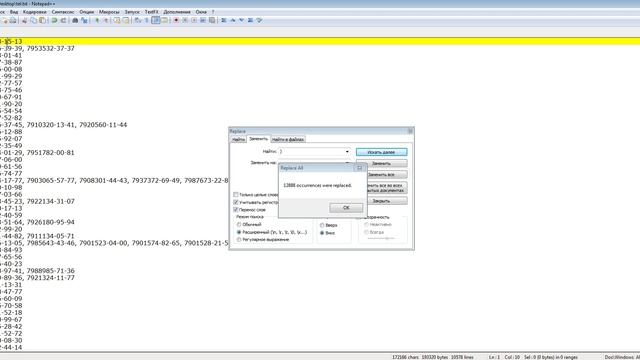This screenshot has width=640, height=360.
Task: Click the Save Recorded Macro icon
Action: pos(212,20)
